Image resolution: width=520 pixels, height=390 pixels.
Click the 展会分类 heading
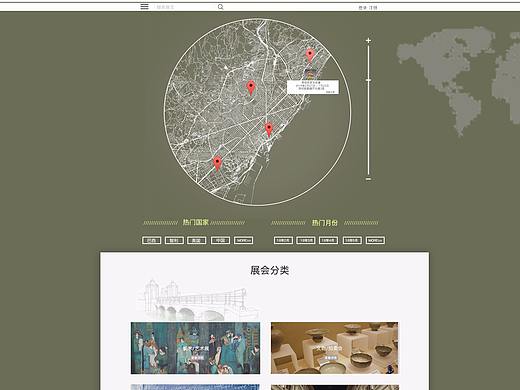(x=269, y=270)
